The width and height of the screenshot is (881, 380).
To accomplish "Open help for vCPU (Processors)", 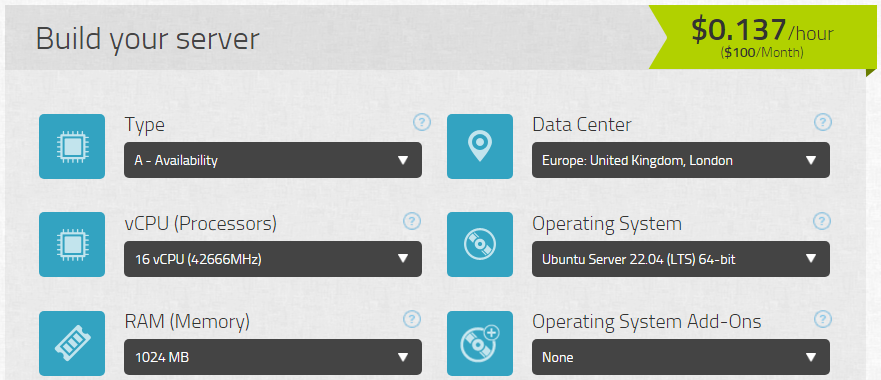I will (412, 221).
